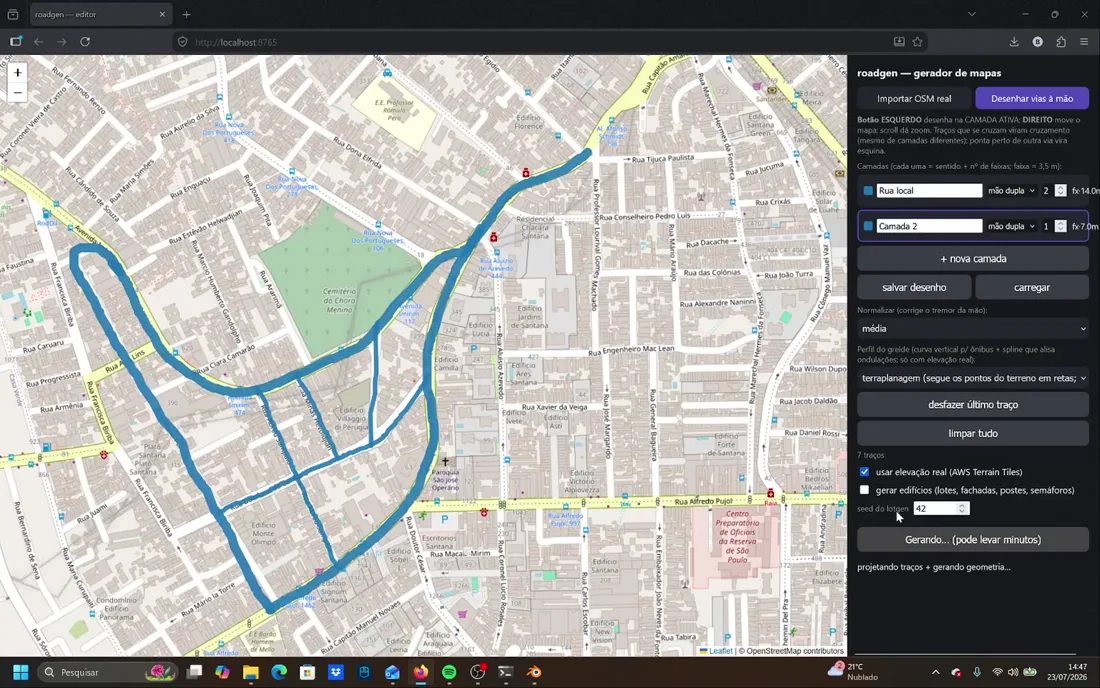Undo stroke with desfazer último traço

pos(973,405)
